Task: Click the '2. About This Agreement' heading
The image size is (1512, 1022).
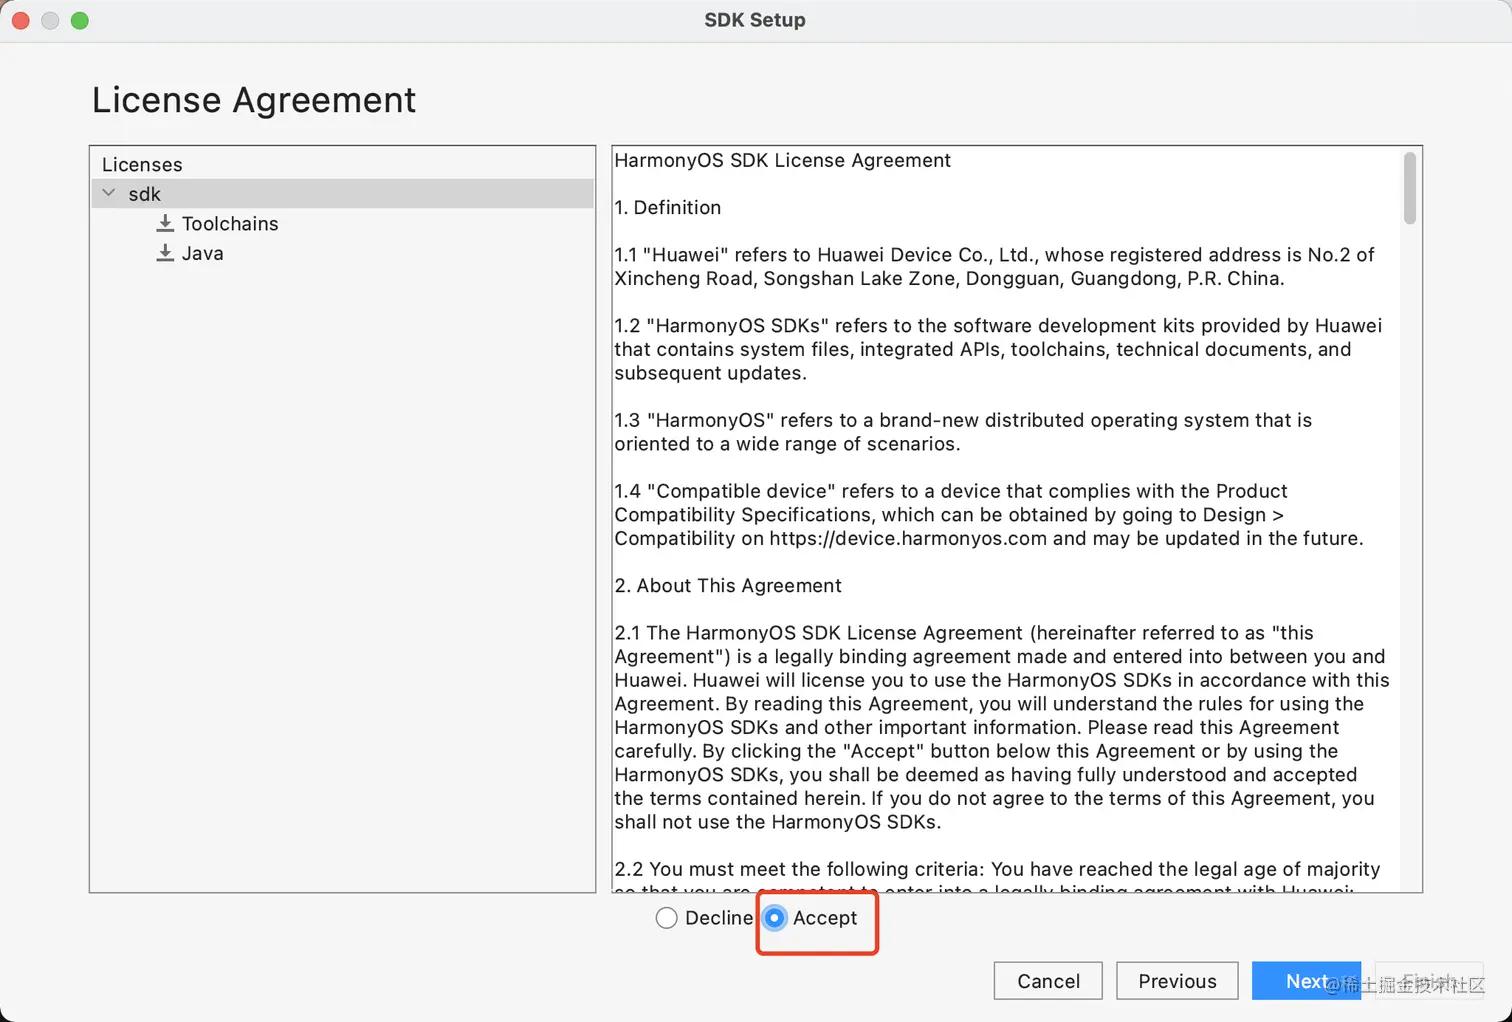Action: click(728, 585)
